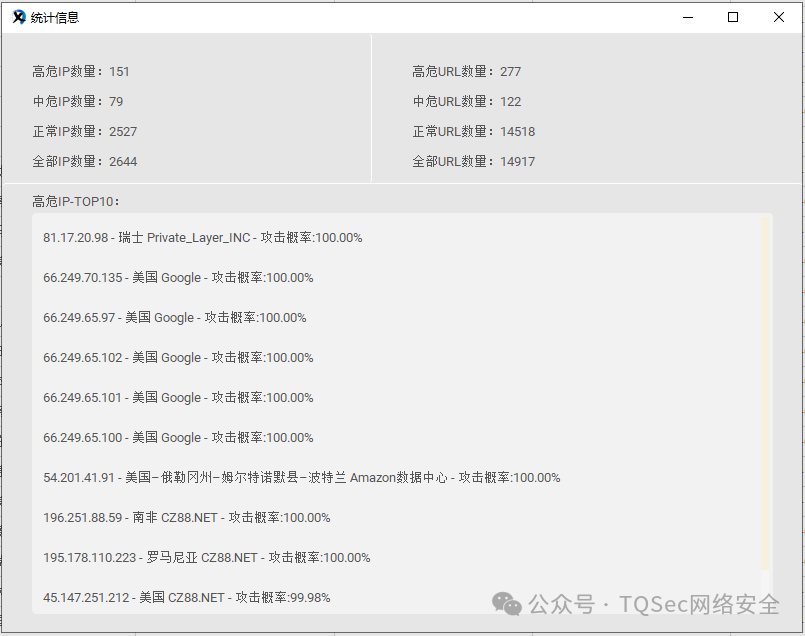The image size is (805, 636).
Task: Click the 统计信息 app icon in title bar
Action: [17, 17]
